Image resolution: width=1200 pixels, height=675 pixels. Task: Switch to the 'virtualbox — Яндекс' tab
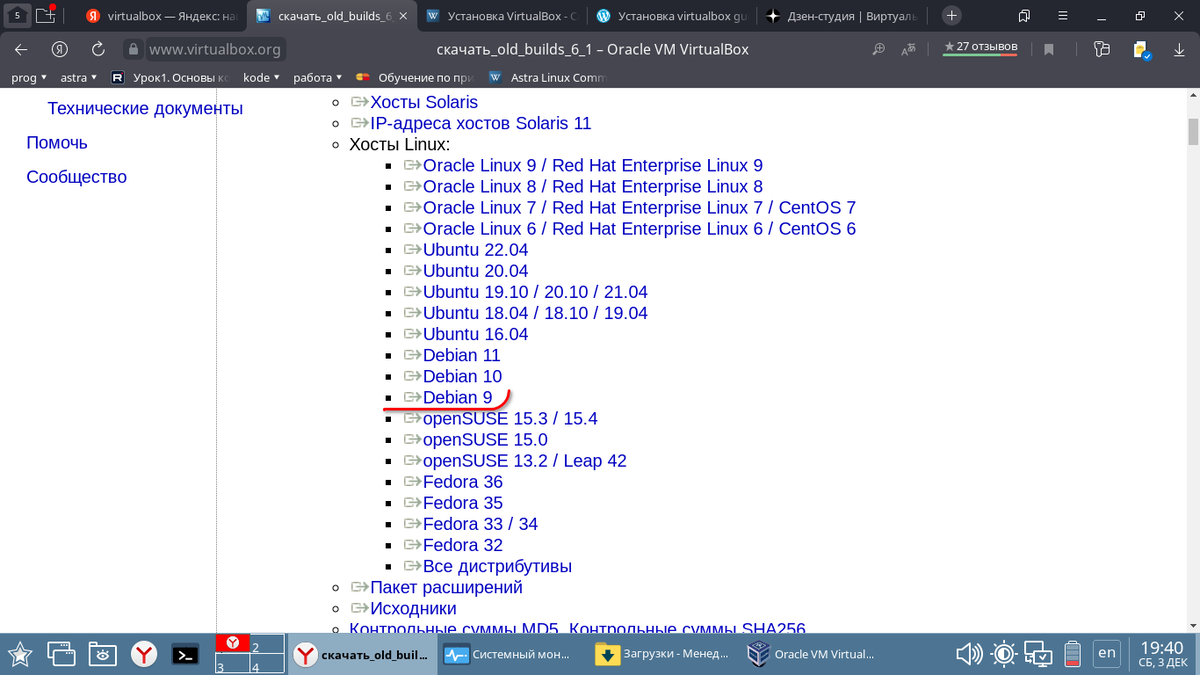coord(159,16)
